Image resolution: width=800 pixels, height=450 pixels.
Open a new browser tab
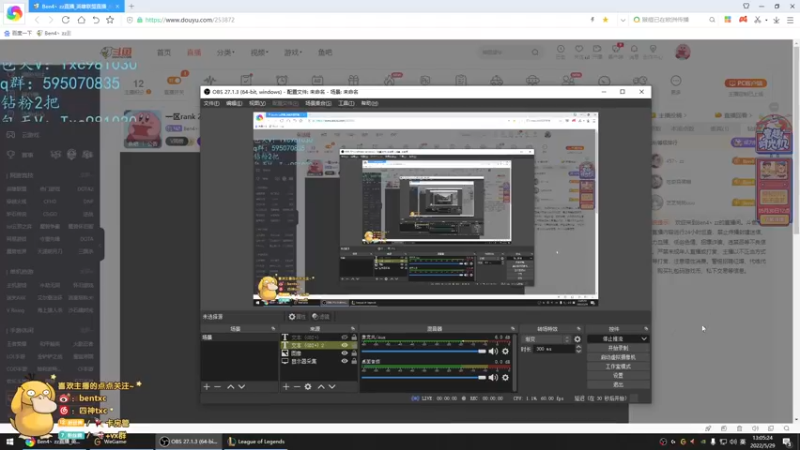(x=132, y=6)
